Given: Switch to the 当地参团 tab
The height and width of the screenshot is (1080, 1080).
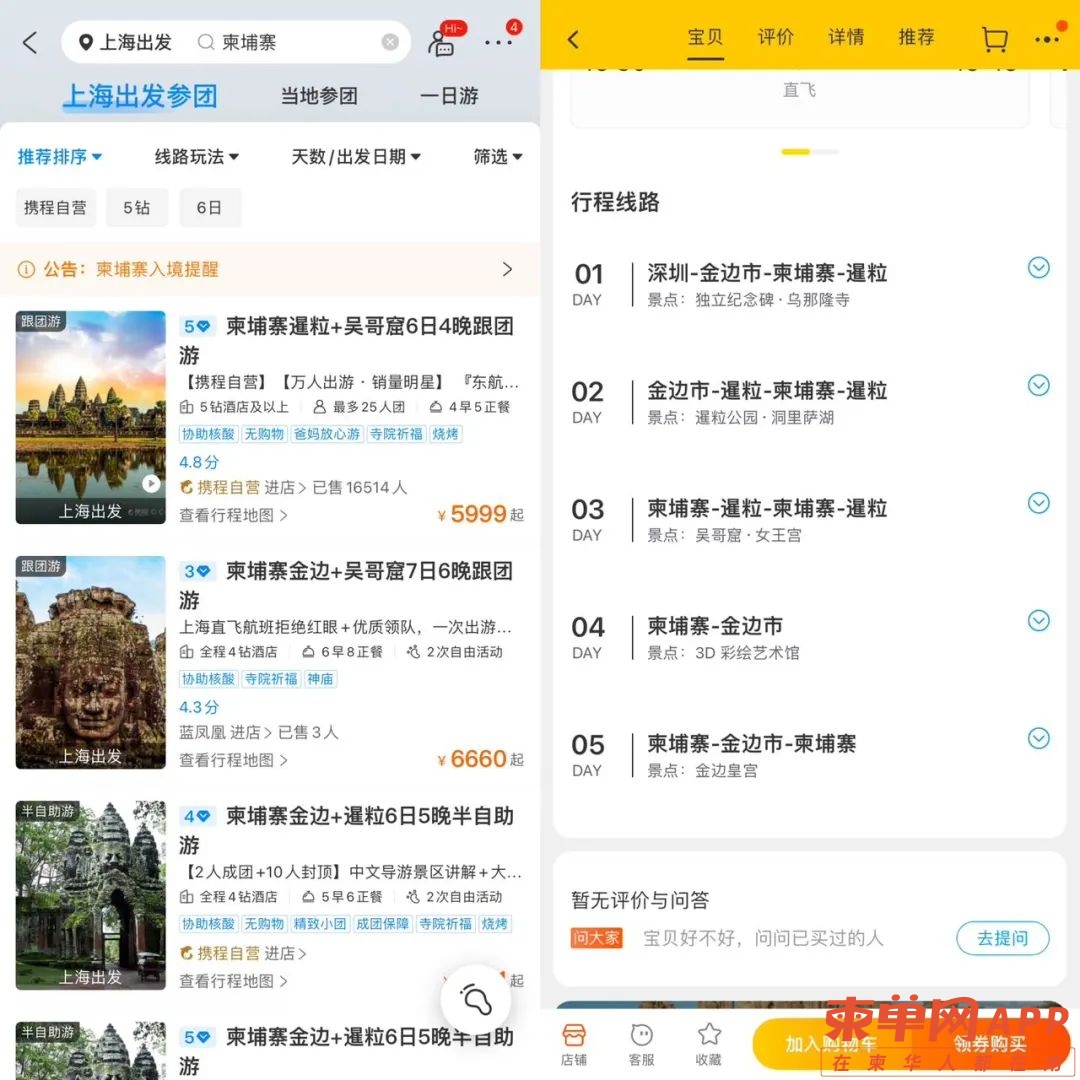Looking at the screenshot, I should pyautogui.click(x=319, y=96).
